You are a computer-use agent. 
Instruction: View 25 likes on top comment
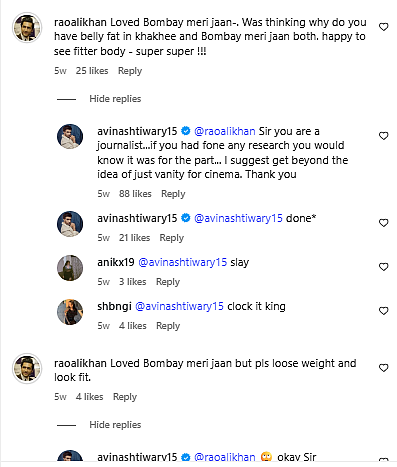pos(92,71)
